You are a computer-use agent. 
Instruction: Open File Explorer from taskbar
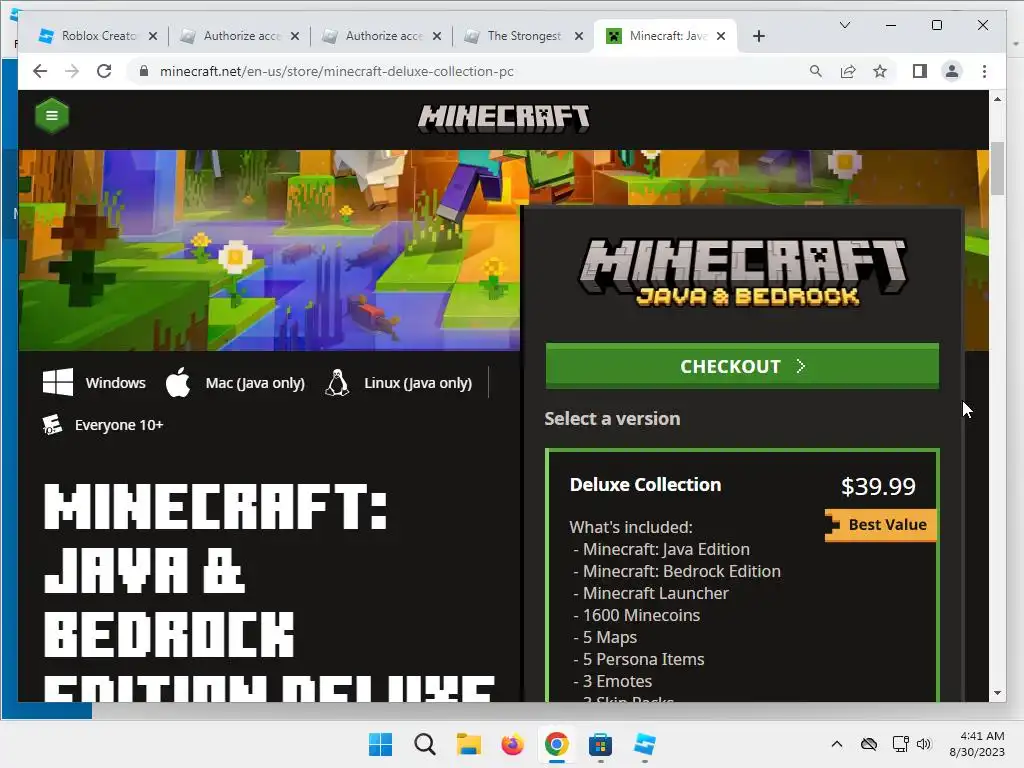tap(468, 744)
